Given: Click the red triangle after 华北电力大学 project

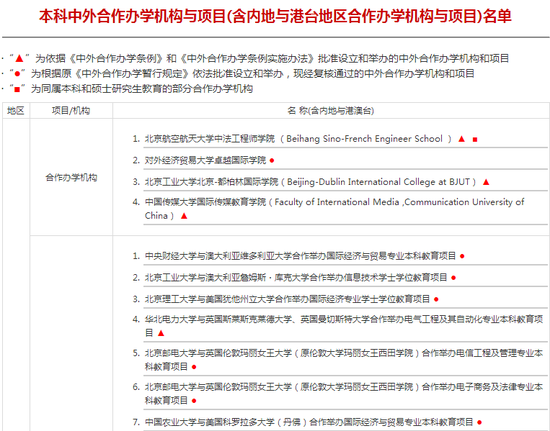Looking at the screenshot, I should (161, 333).
